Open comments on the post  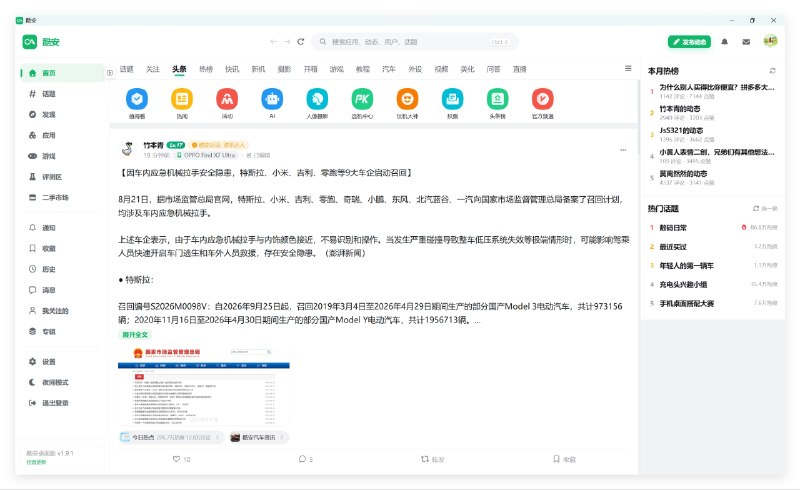[306, 459]
